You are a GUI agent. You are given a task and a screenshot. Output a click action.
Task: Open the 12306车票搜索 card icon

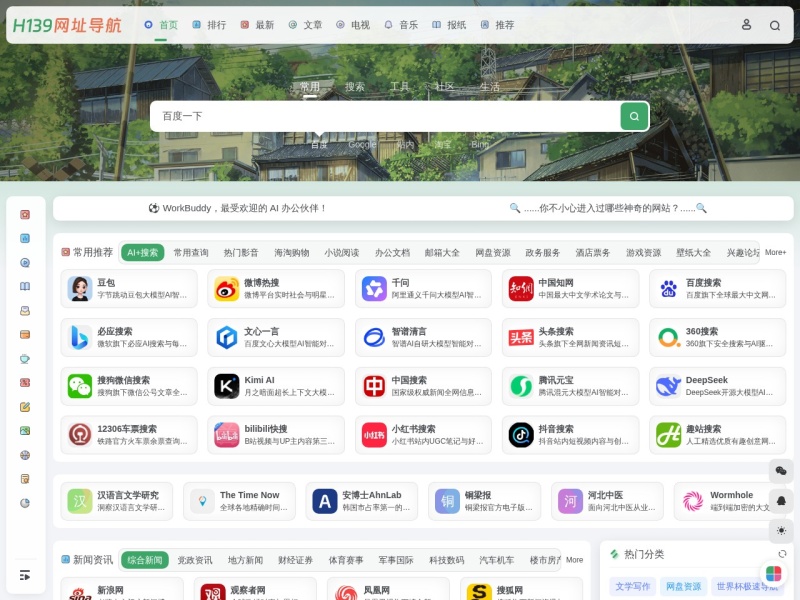pyautogui.click(x=80, y=435)
